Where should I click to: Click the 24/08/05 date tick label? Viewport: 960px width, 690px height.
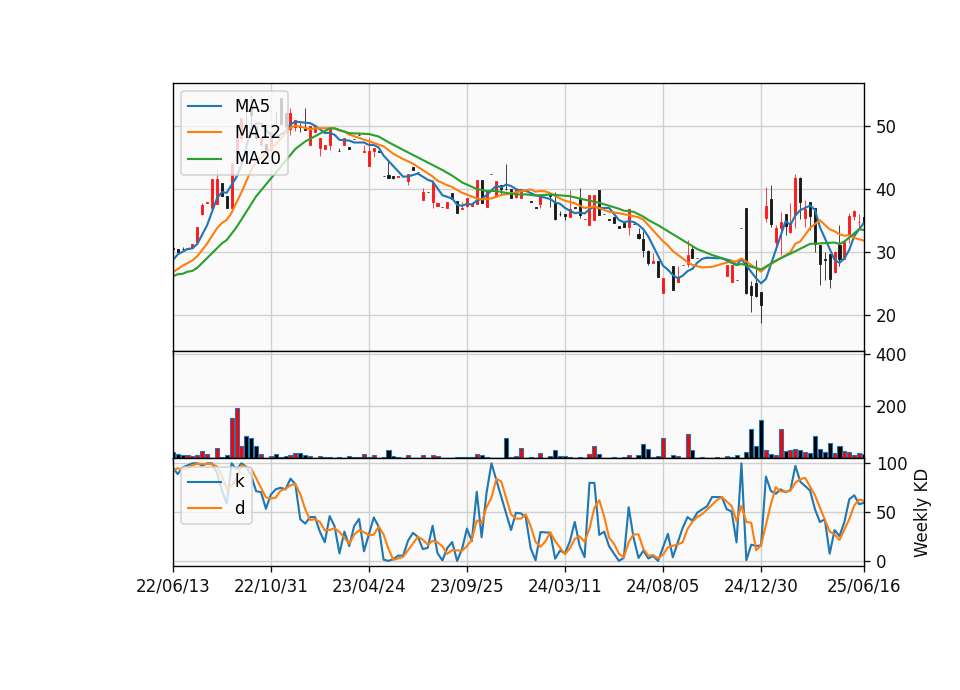pyautogui.click(x=662, y=586)
